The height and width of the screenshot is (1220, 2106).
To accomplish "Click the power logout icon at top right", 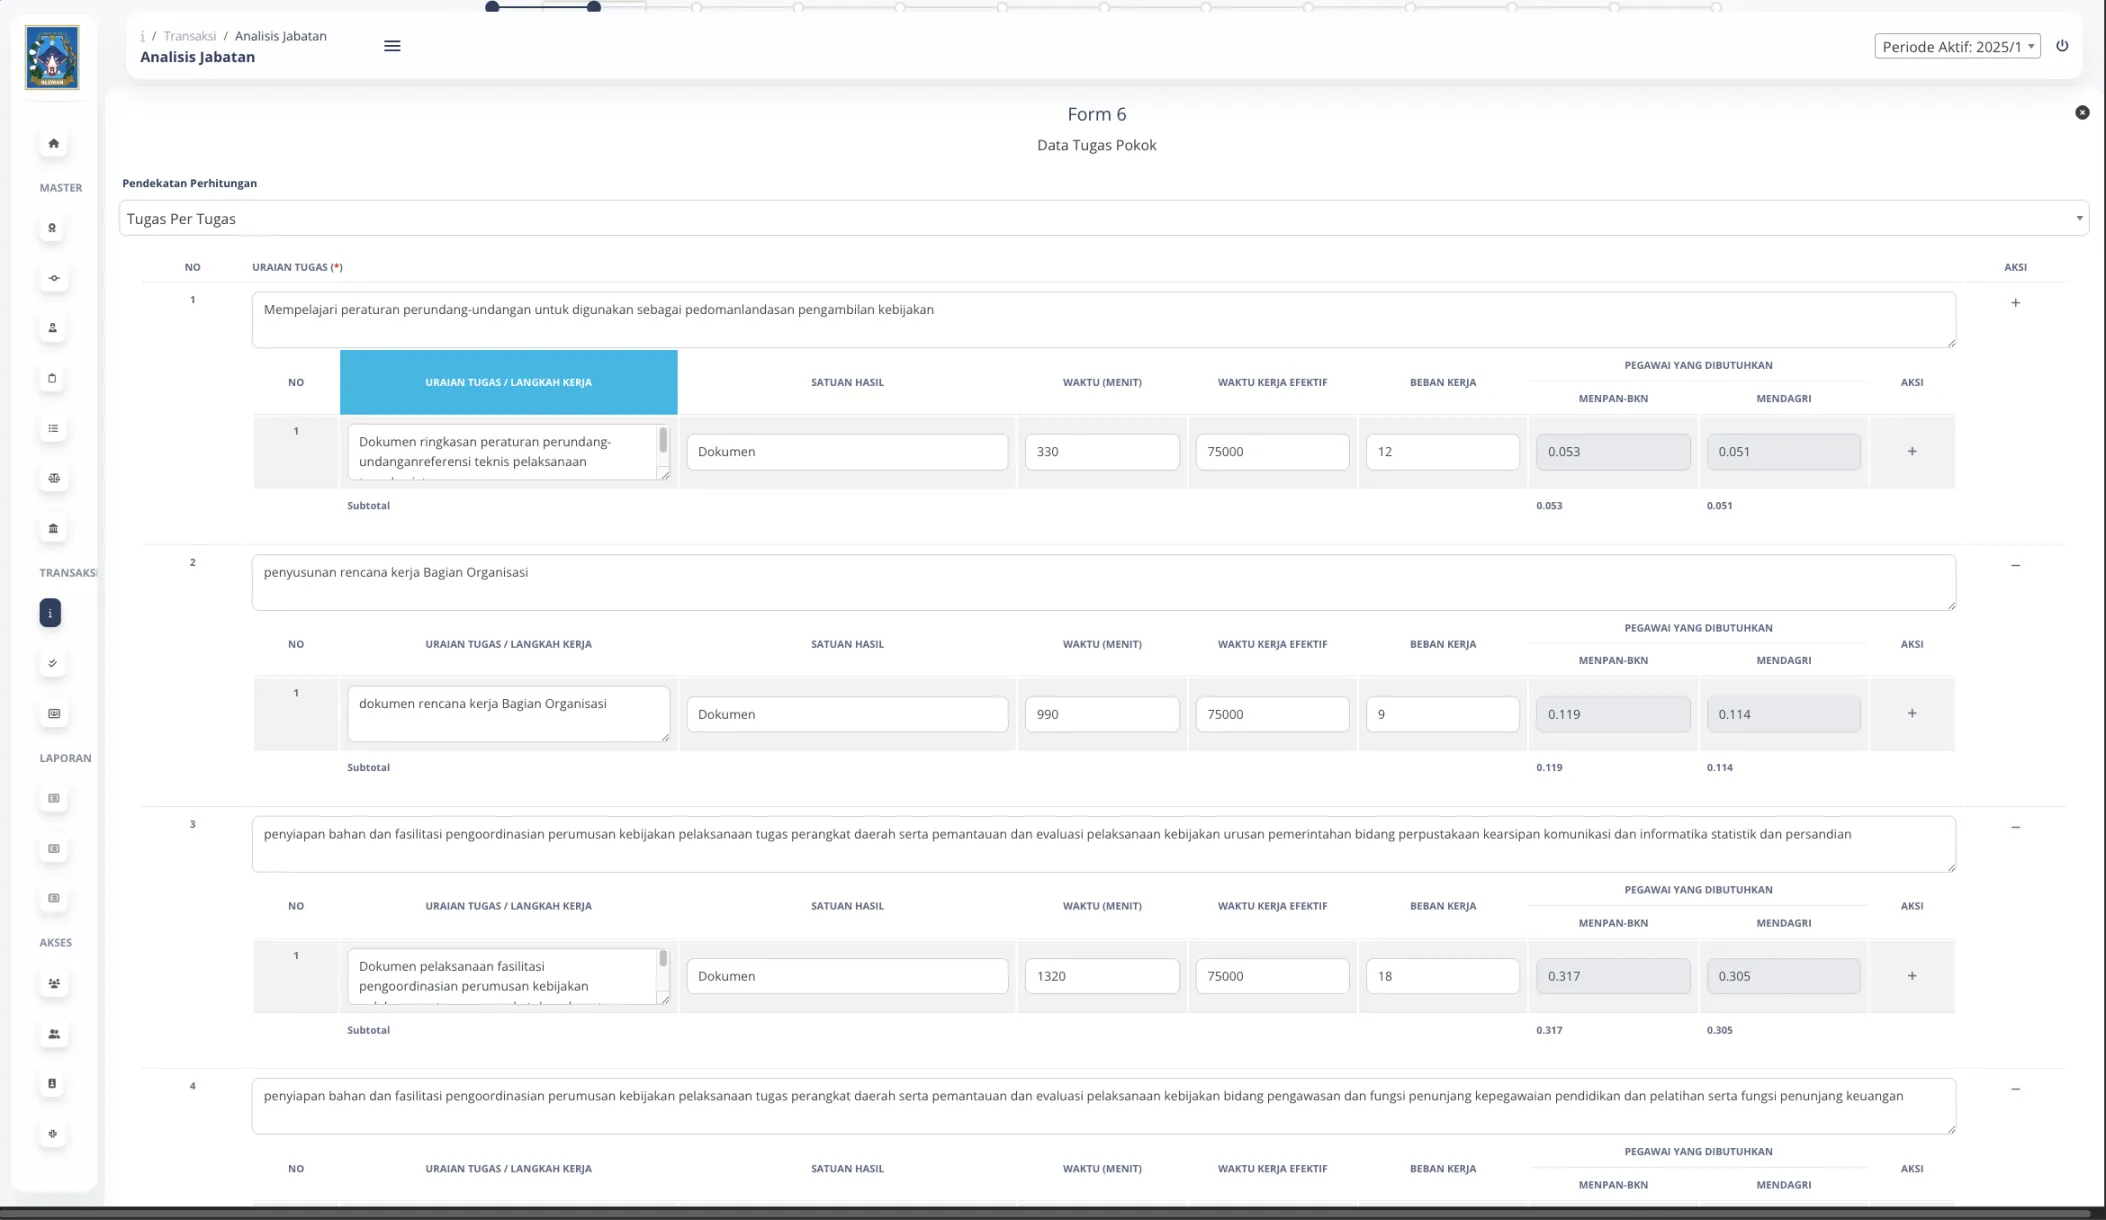I will (x=2062, y=46).
